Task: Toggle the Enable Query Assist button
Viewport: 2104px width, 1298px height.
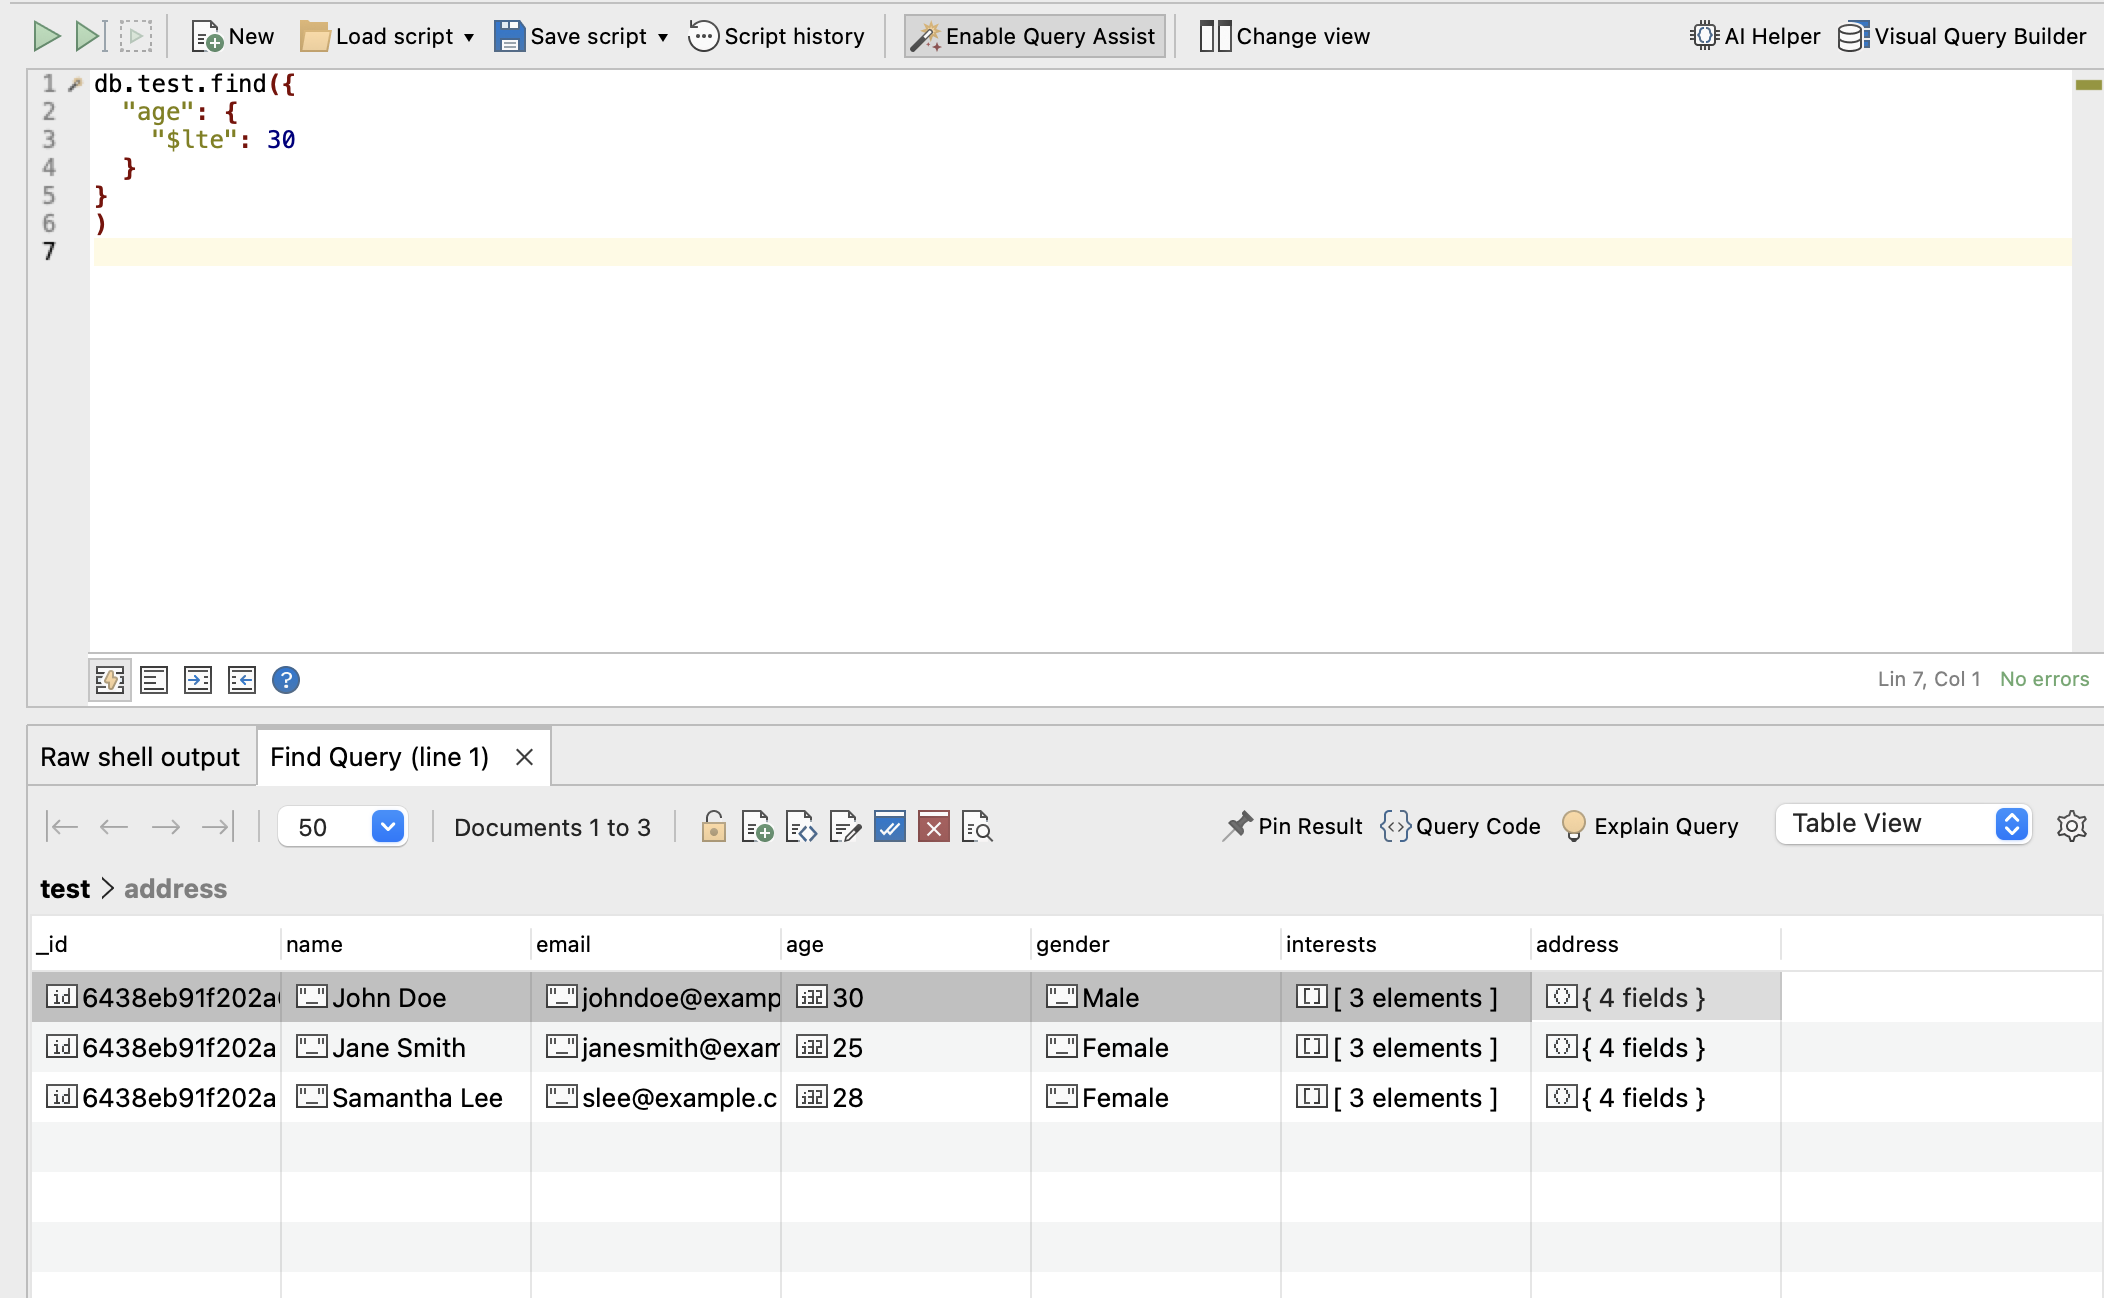Action: pyautogui.click(x=1034, y=36)
